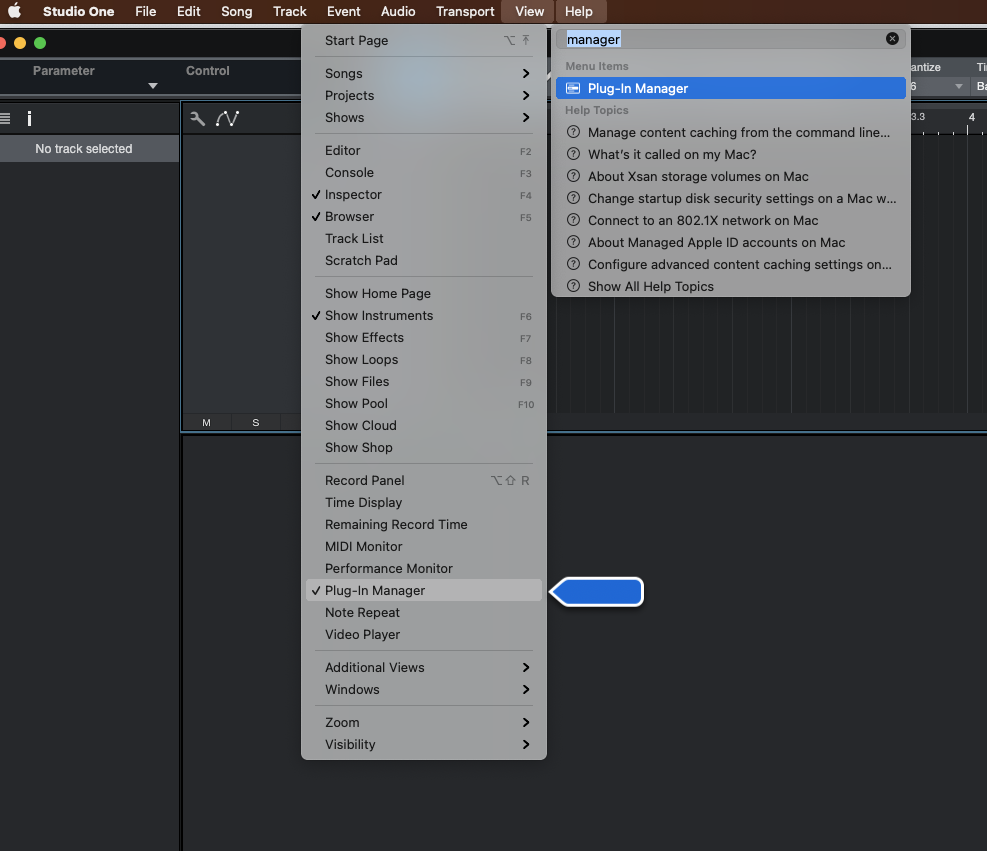Screen dimensions: 987x851
Task: Open 'About Managed Apple ID accounts' topic
Action: pyautogui.click(x=731, y=242)
